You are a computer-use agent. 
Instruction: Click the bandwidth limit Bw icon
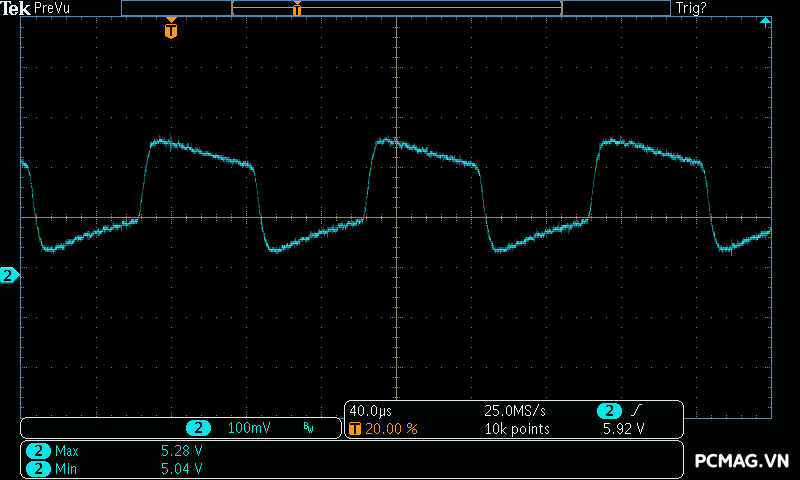[308, 428]
